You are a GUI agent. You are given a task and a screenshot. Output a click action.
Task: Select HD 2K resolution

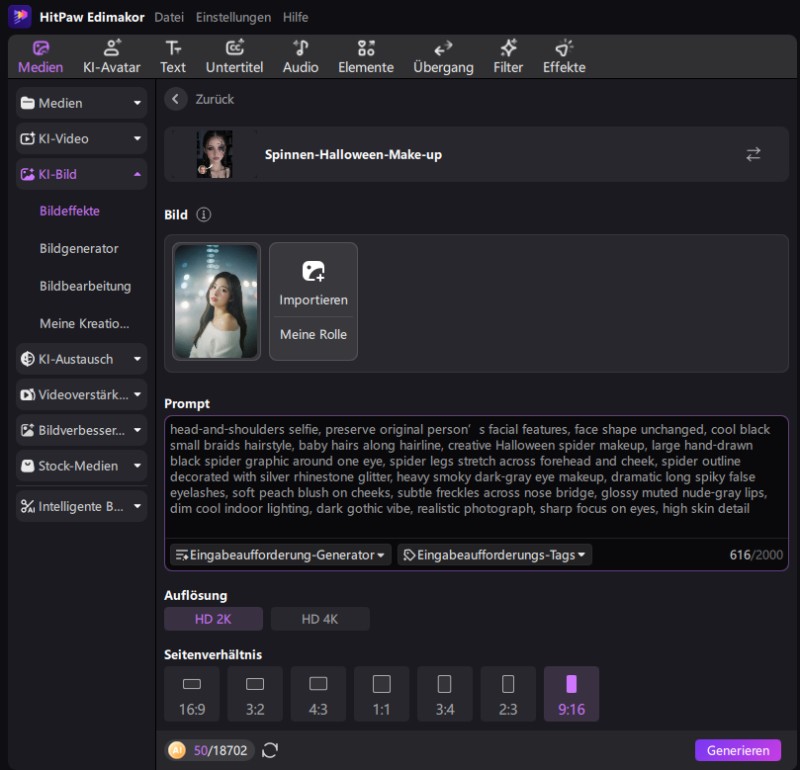coord(213,619)
